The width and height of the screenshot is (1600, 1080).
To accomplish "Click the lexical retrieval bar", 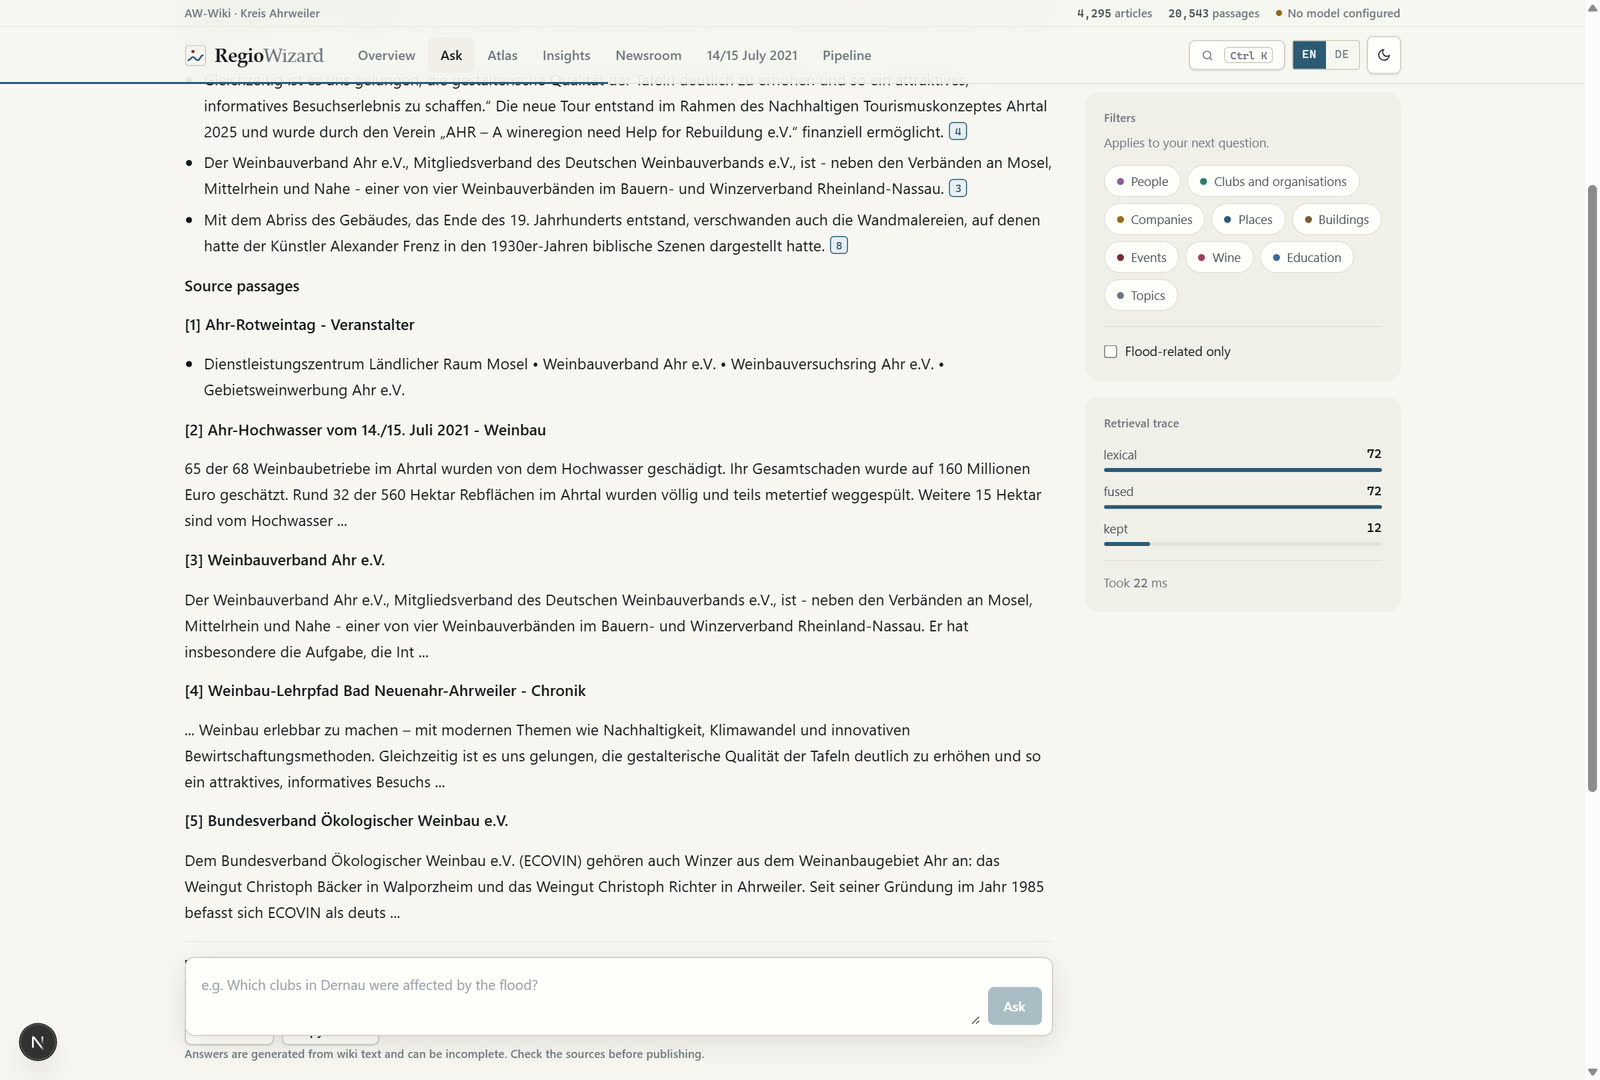I will coord(1243,469).
